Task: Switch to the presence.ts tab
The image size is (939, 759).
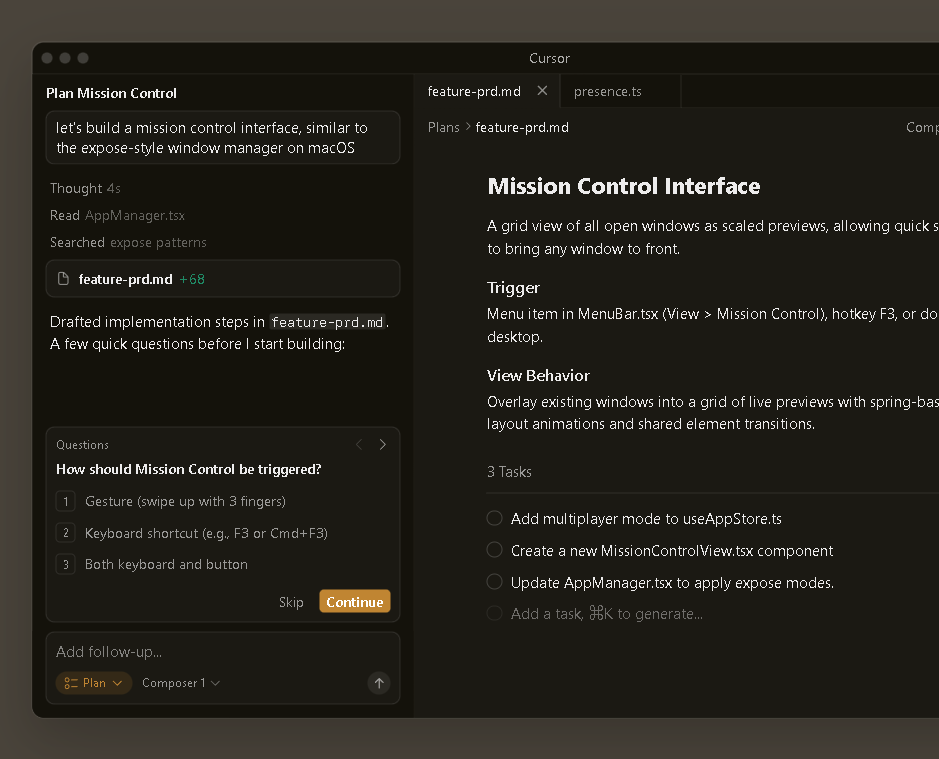Action: coord(608,91)
